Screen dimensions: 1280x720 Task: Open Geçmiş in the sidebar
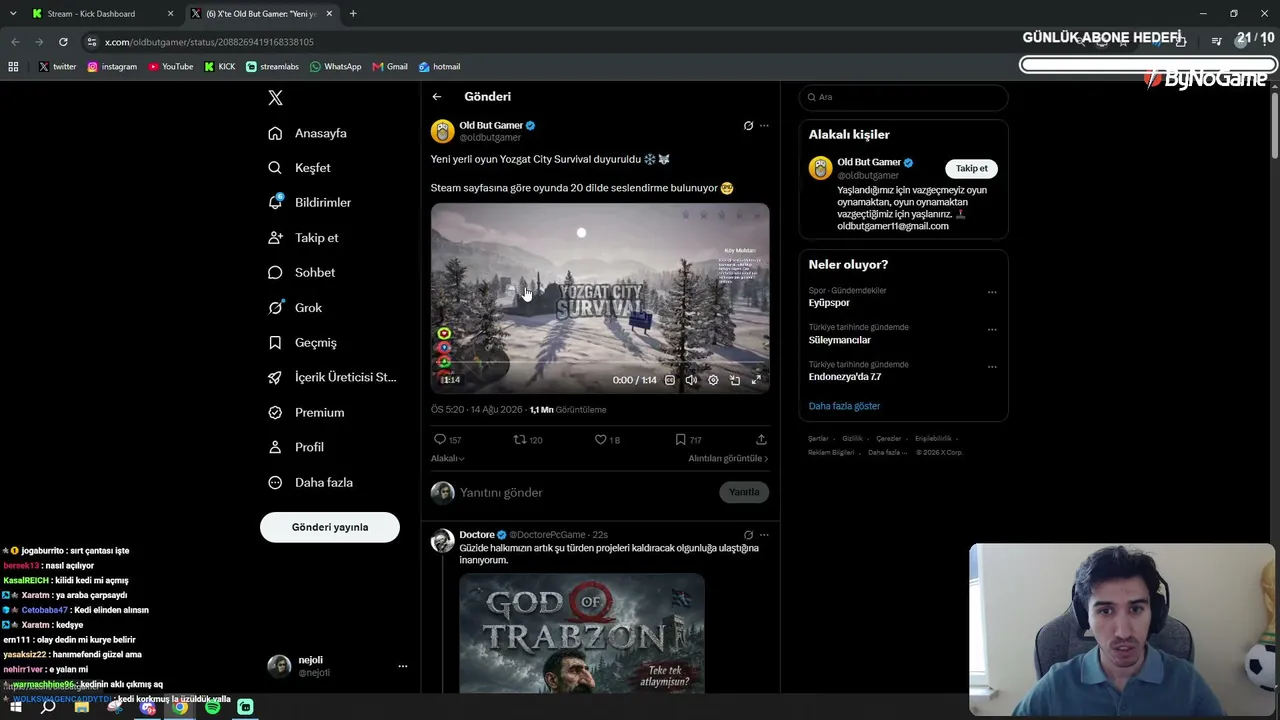click(x=302, y=342)
